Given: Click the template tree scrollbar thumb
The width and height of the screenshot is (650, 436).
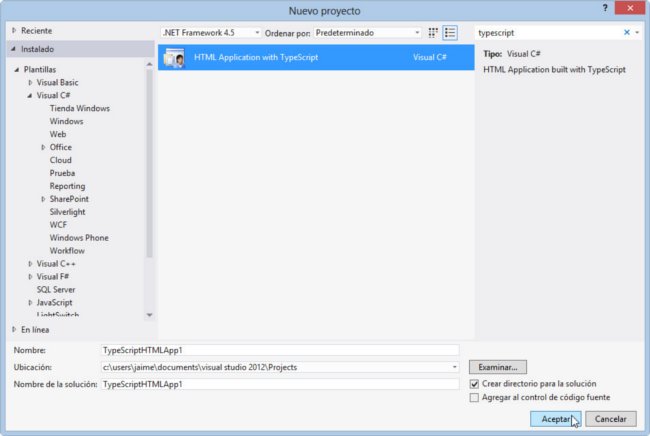Looking at the screenshot, I should (149, 163).
